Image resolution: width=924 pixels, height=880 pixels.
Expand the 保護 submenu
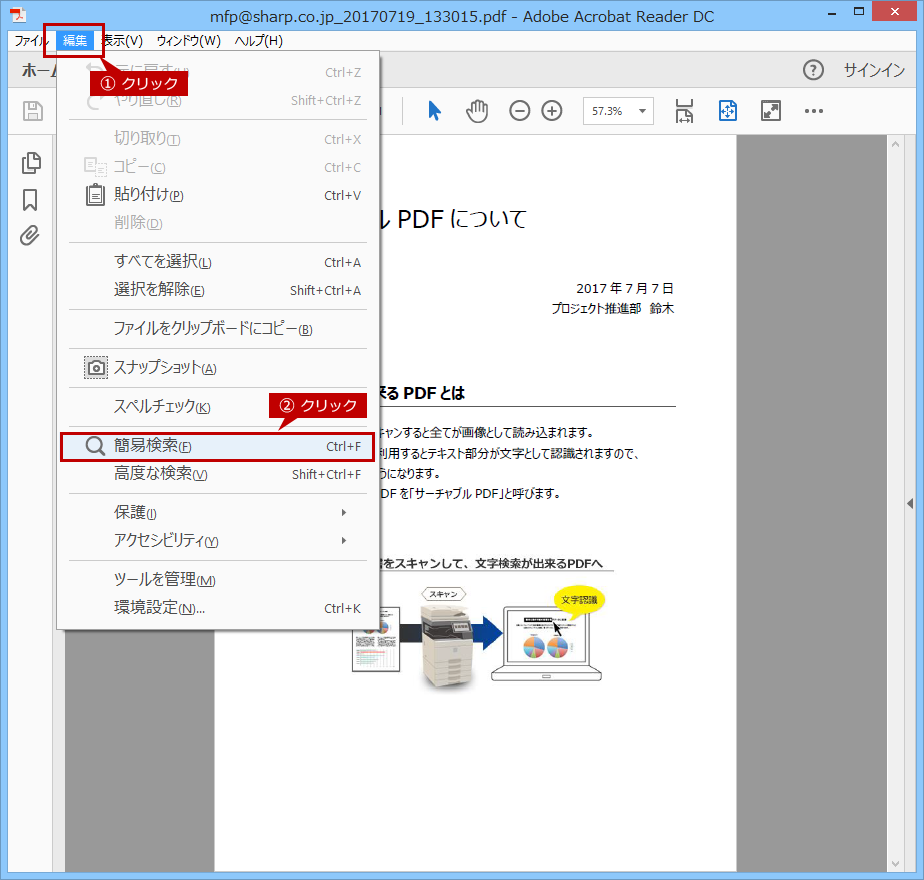[217, 512]
